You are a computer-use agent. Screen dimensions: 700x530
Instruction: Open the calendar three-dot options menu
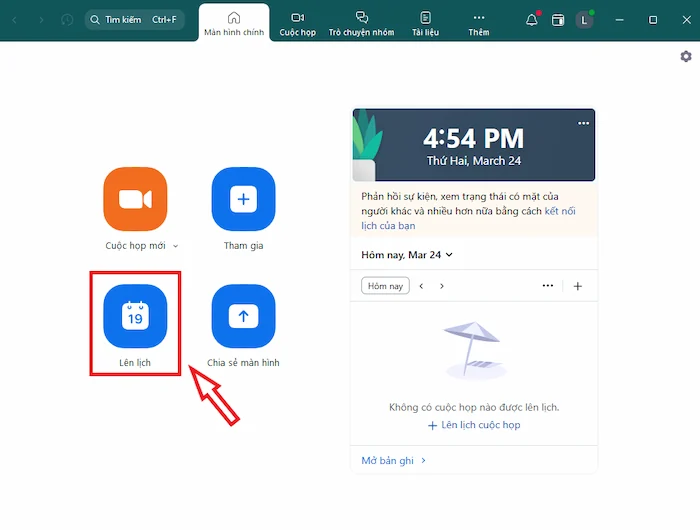547,286
